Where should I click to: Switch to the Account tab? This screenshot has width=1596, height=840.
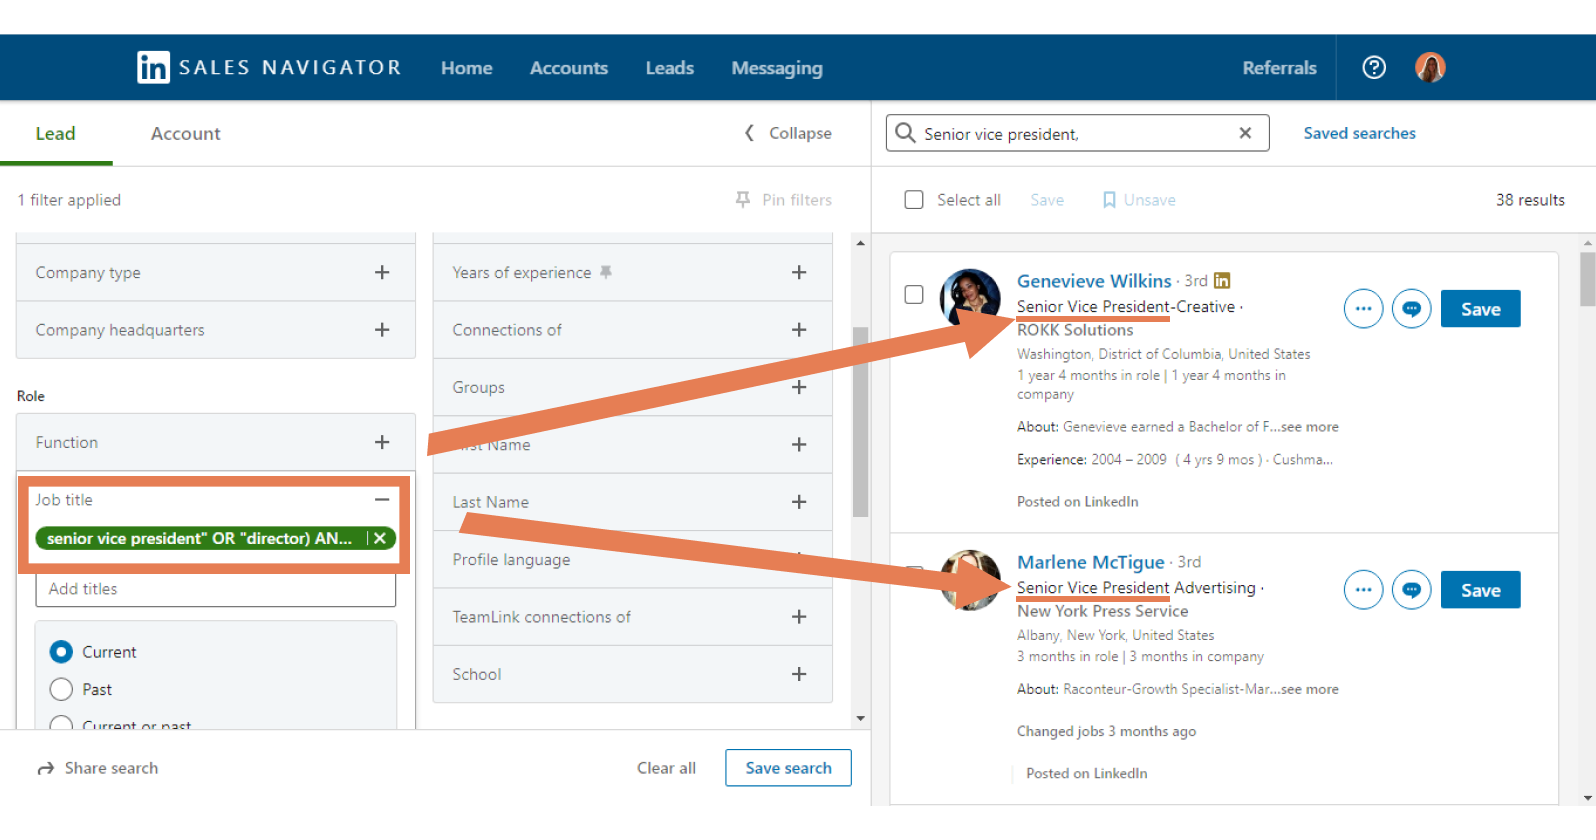pos(186,134)
